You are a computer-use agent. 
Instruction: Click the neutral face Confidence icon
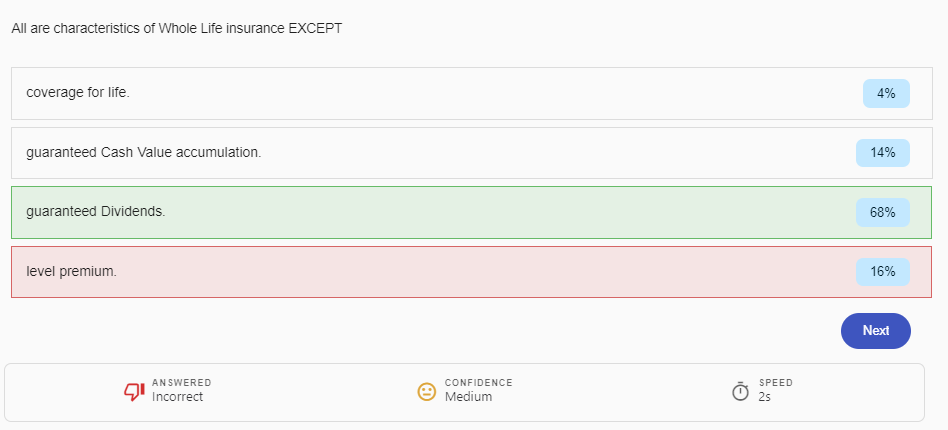pyautogui.click(x=427, y=391)
